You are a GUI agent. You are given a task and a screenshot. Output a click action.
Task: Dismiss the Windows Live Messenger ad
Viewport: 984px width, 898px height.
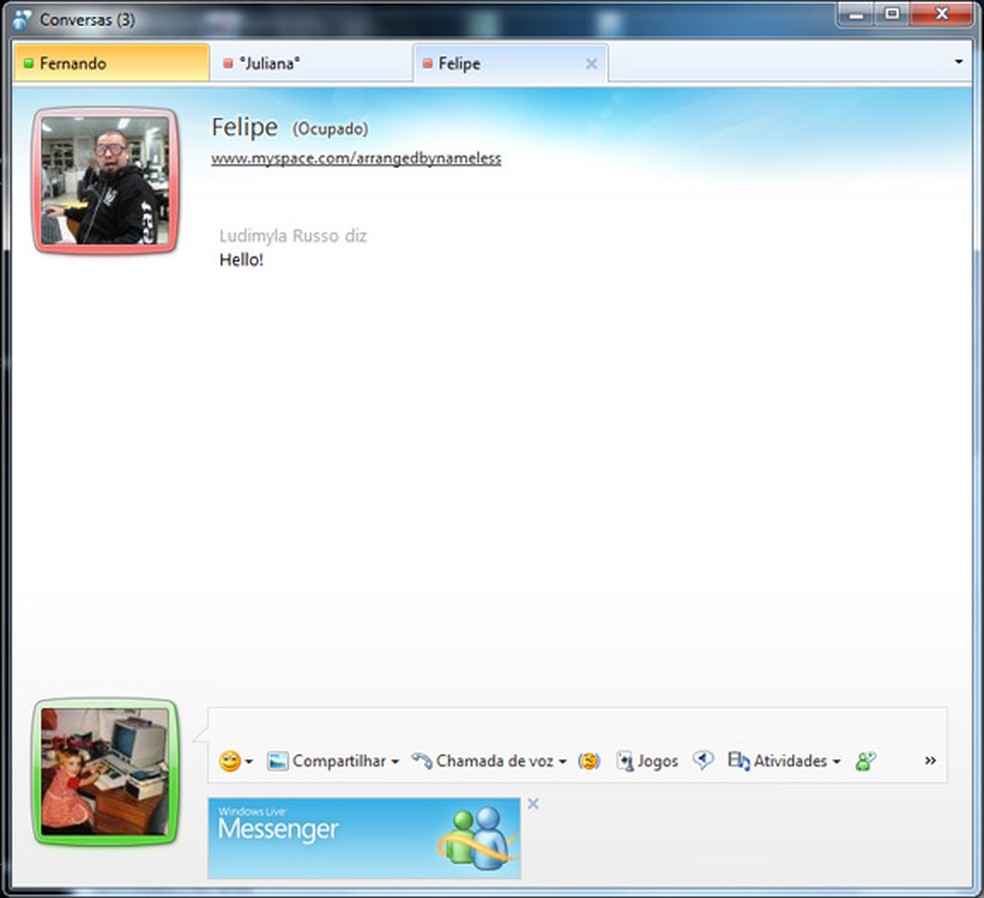coord(533,803)
